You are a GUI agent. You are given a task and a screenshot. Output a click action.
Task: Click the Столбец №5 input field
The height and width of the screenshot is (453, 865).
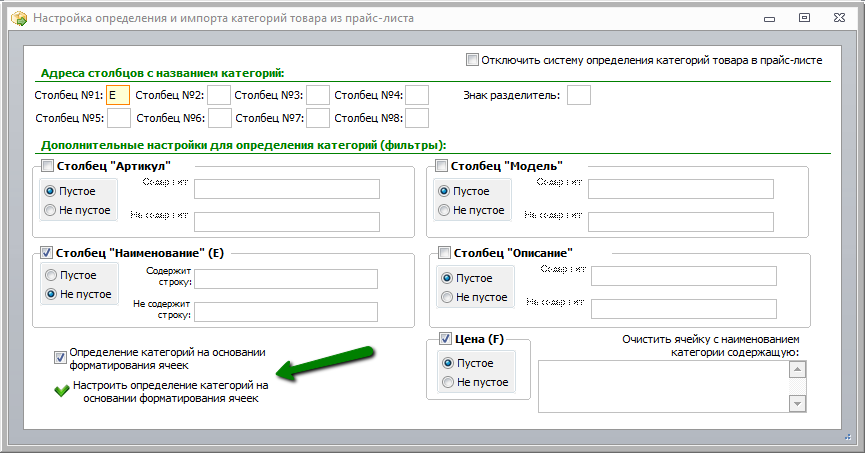coord(119,118)
